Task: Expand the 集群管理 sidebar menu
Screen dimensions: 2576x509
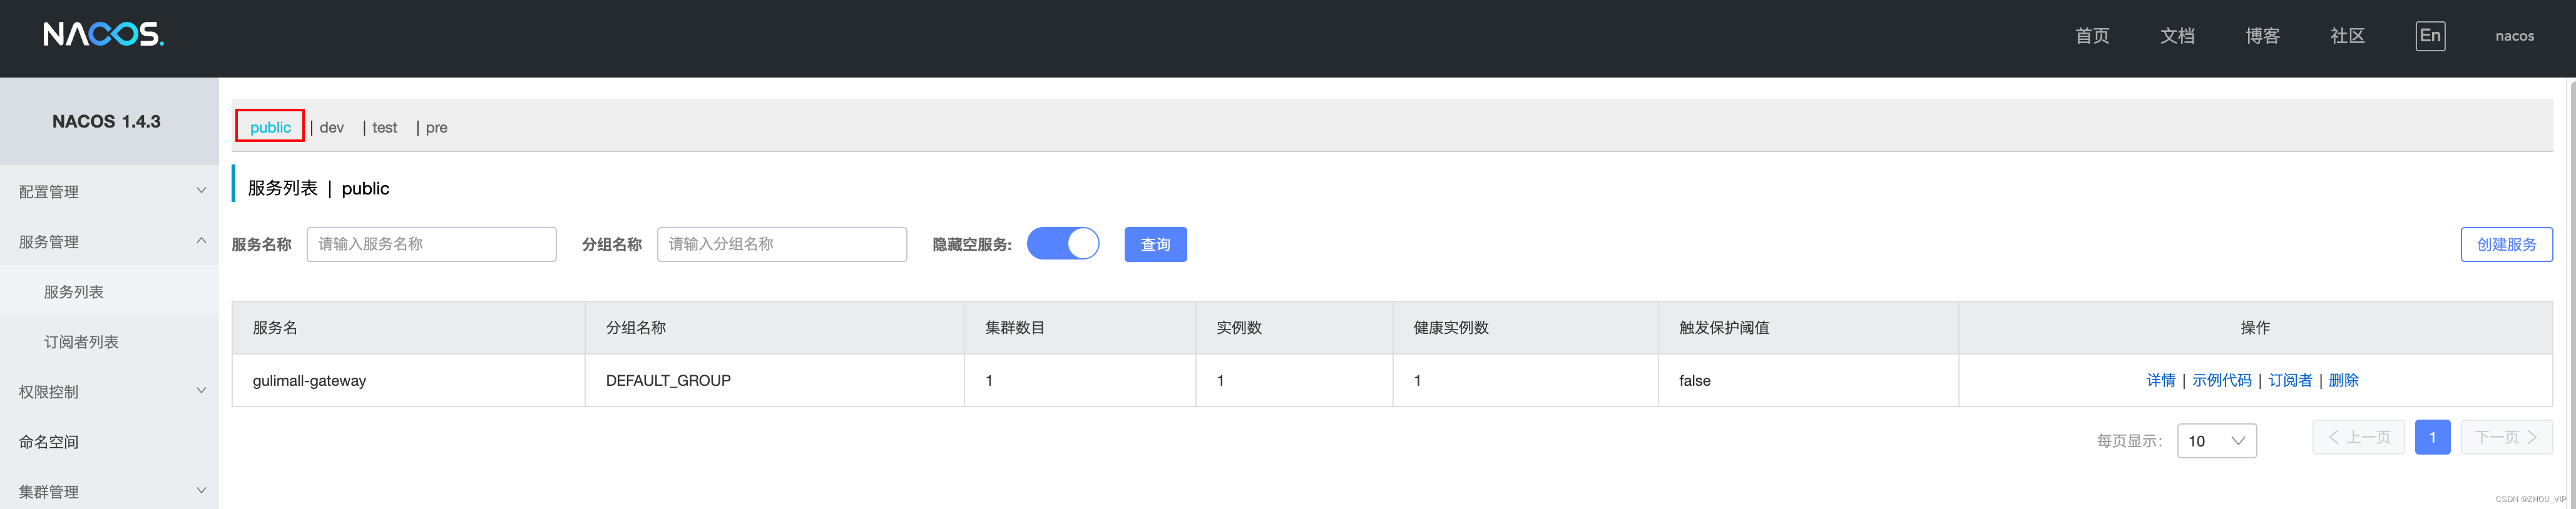Action: coord(109,491)
